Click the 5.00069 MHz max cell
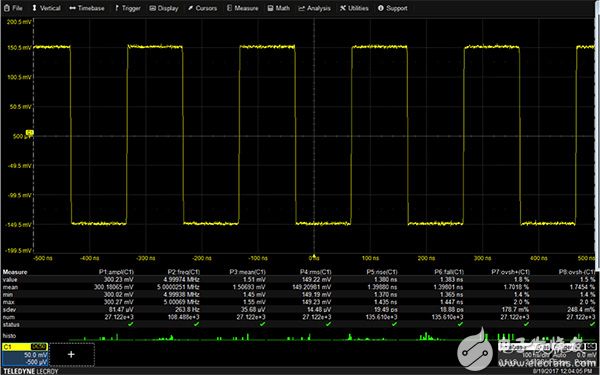This screenshot has width=600, height=375. (x=181, y=302)
